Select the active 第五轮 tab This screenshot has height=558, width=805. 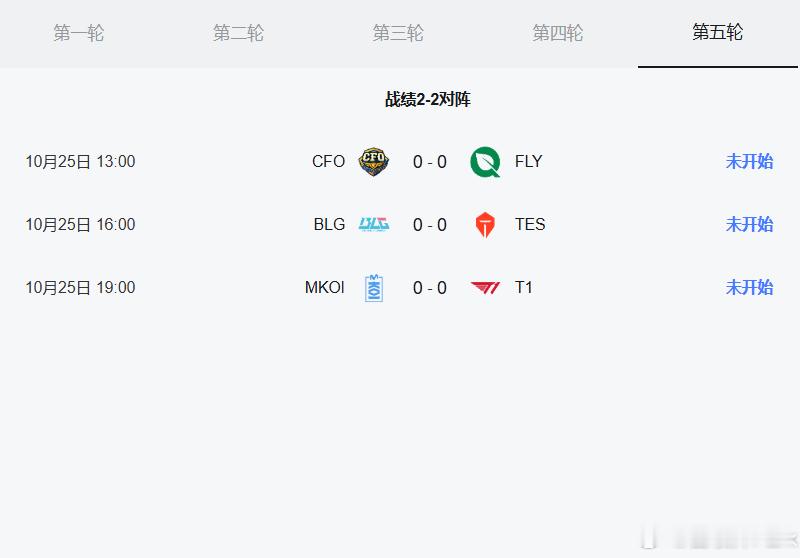[x=717, y=33]
